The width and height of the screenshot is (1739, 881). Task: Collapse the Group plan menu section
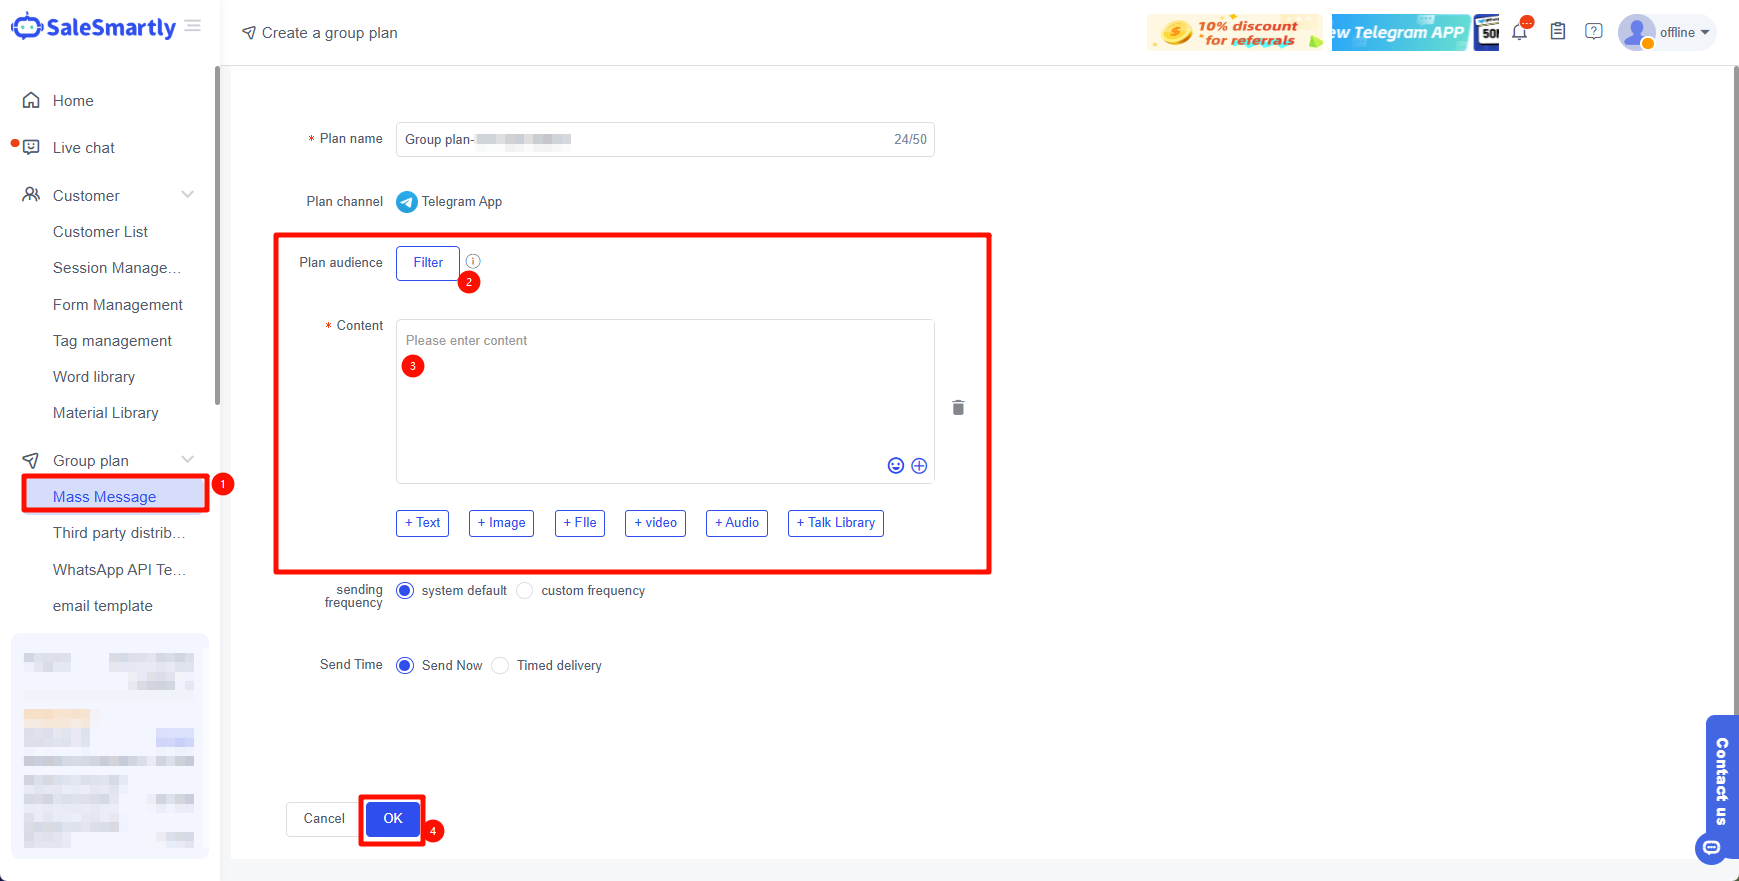pyautogui.click(x=187, y=460)
